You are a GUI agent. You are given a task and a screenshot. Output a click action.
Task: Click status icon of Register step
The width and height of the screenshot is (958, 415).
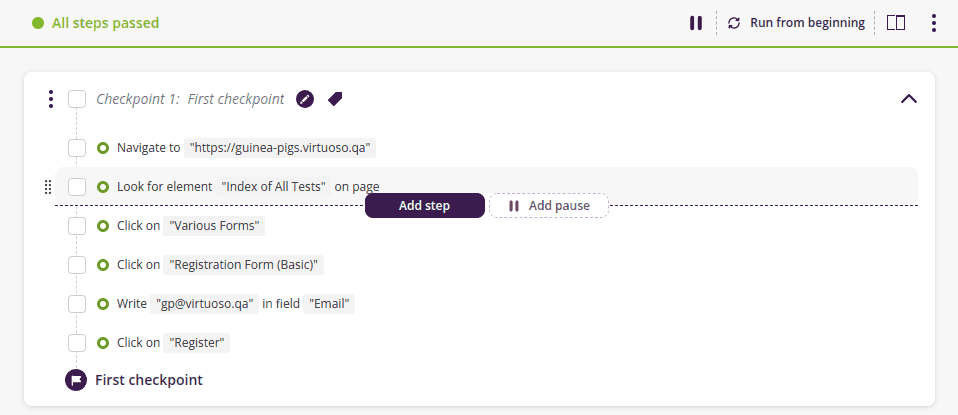103,343
